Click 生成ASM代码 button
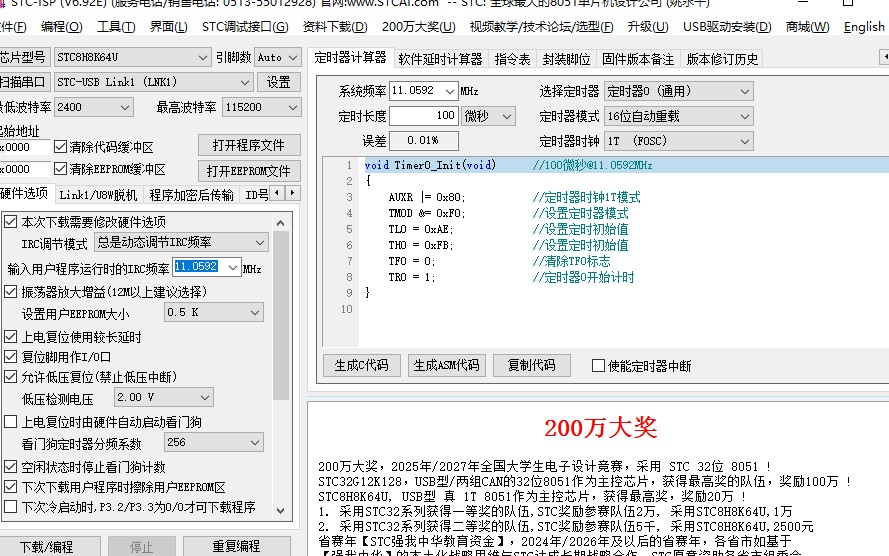 446,365
